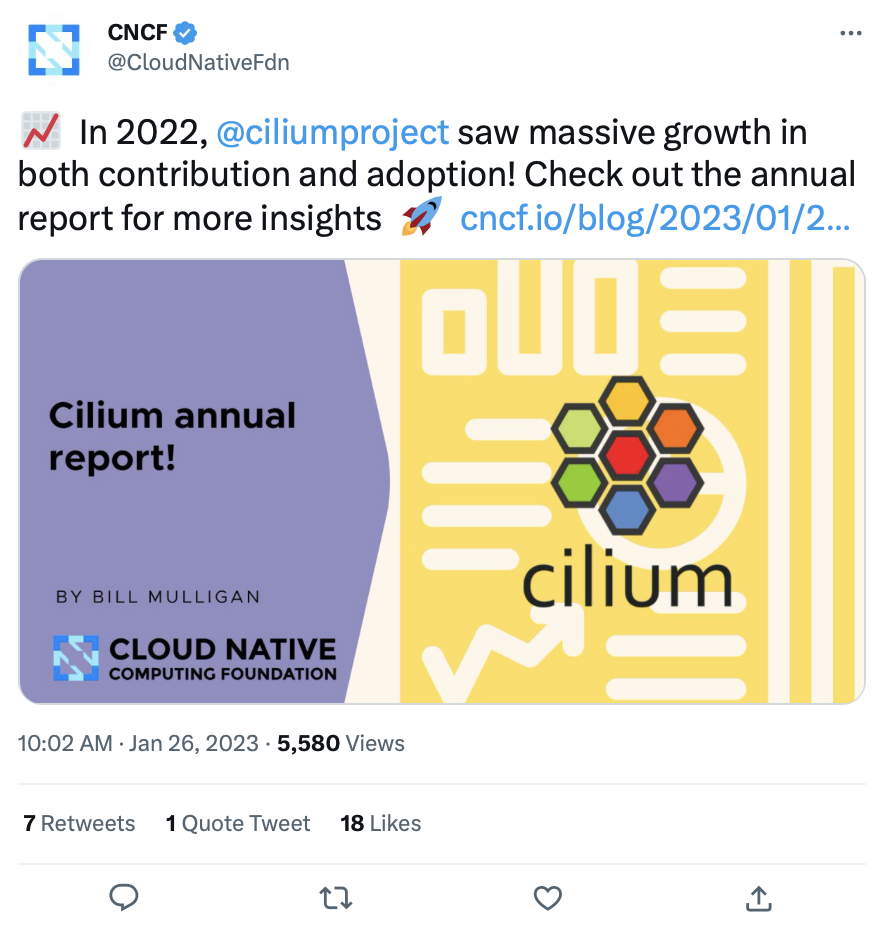Open the share upload icon

759,898
